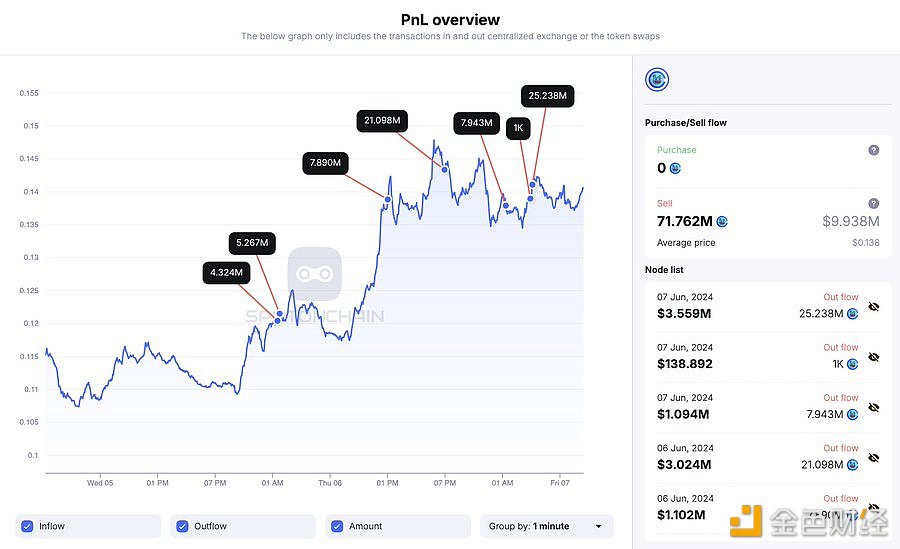Open the Sell help question-mark icon
The height and width of the screenshot is (549, 900).
[x=874, y=203]
